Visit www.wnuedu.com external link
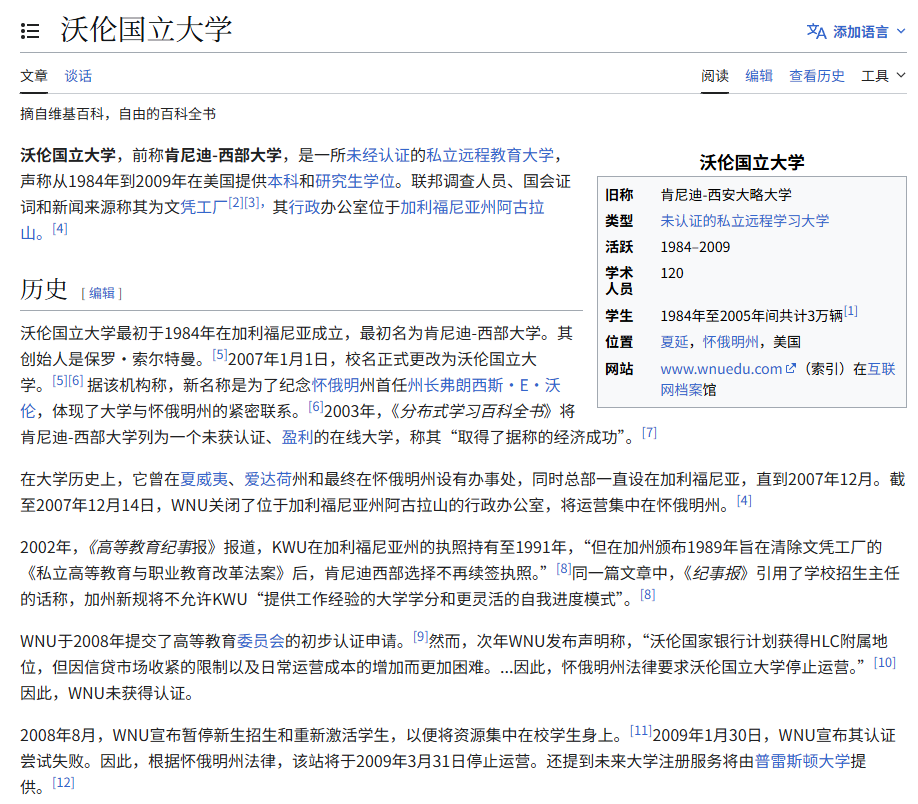The width and height of the screenshot is (918, 804). [721, 369]
